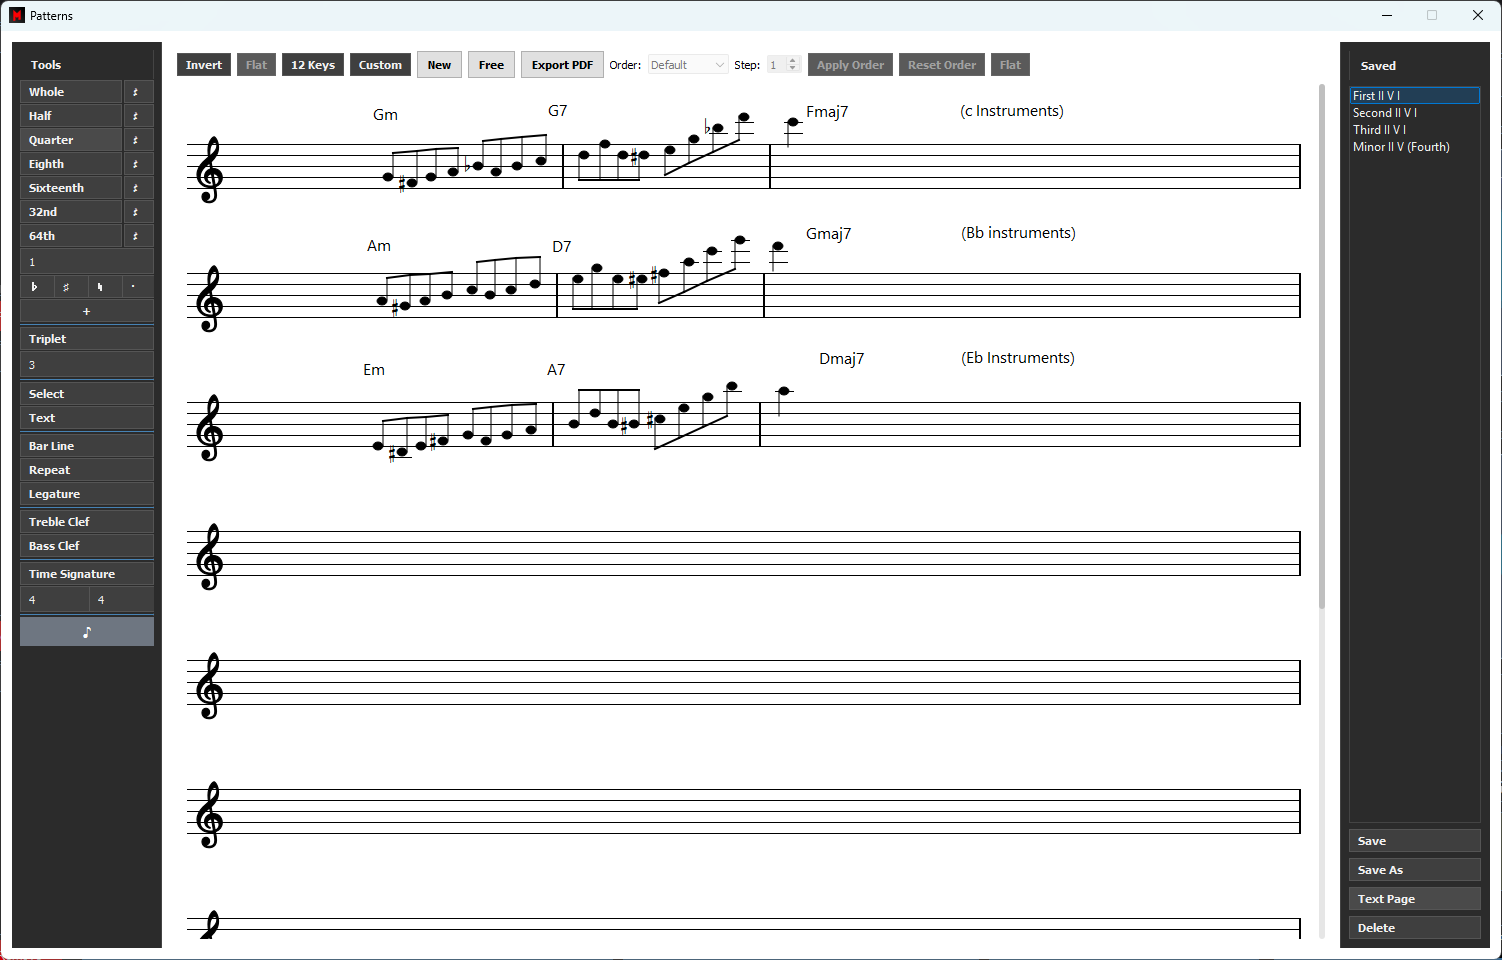Select Minor II V (Fourth) saved pattern
This screenshot has width=1502, height=960.
pos(1401,147)
